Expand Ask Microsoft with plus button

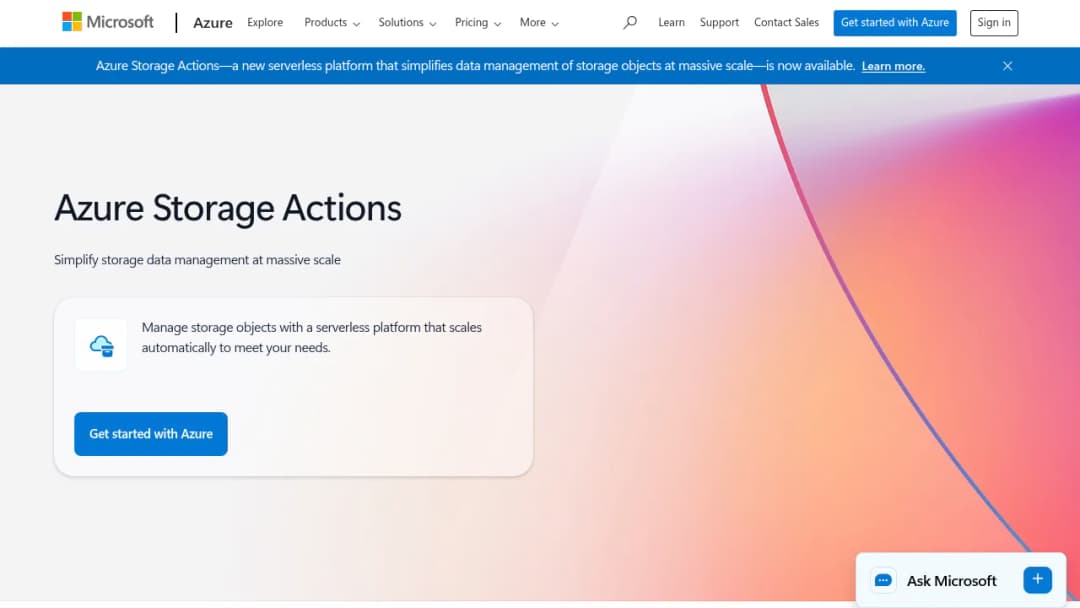[1037, 580]
